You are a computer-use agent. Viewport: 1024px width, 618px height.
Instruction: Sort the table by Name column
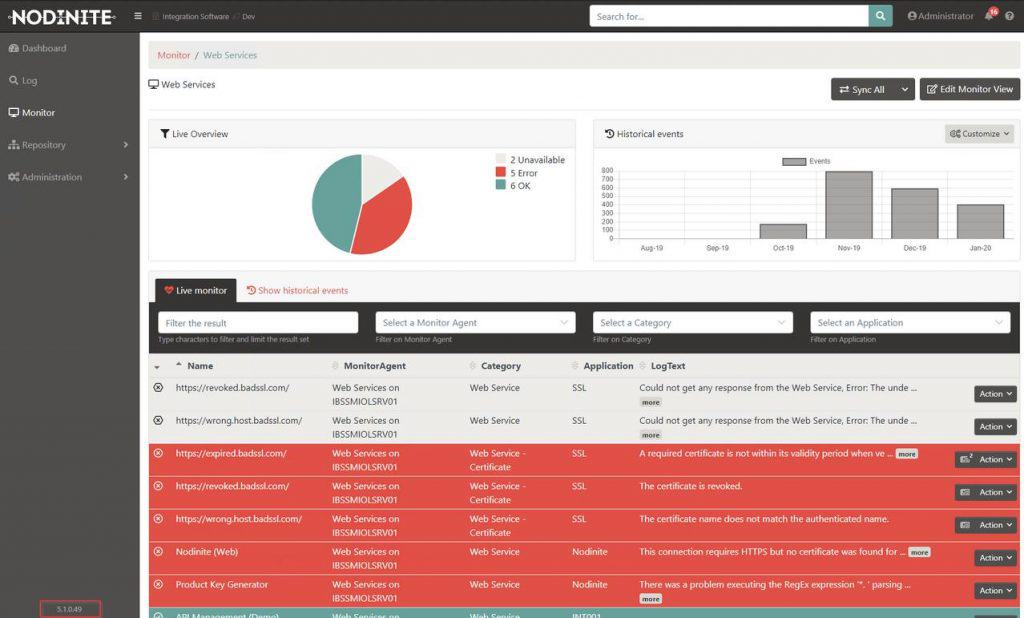click(200, 366)
